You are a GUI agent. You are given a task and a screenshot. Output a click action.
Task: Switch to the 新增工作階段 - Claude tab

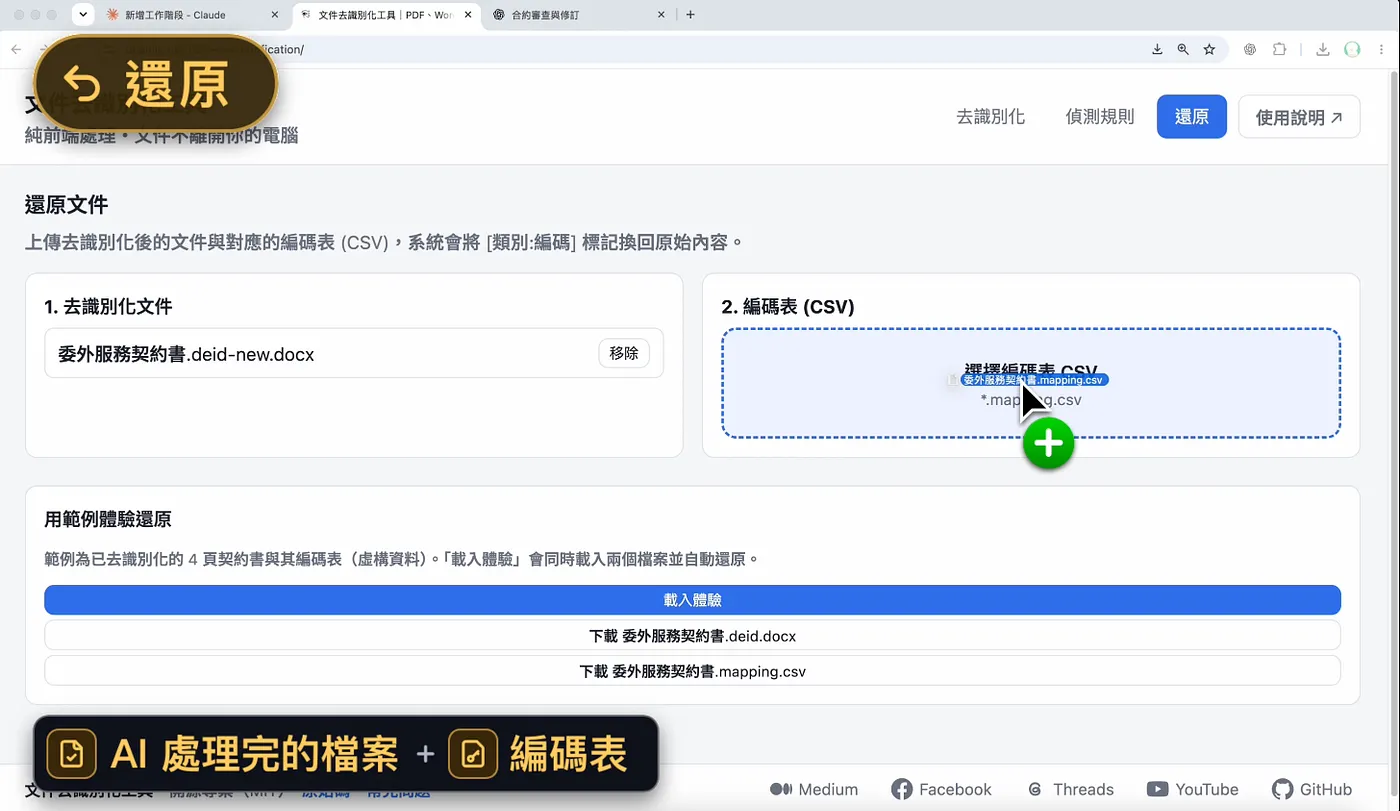click(192, 15)
